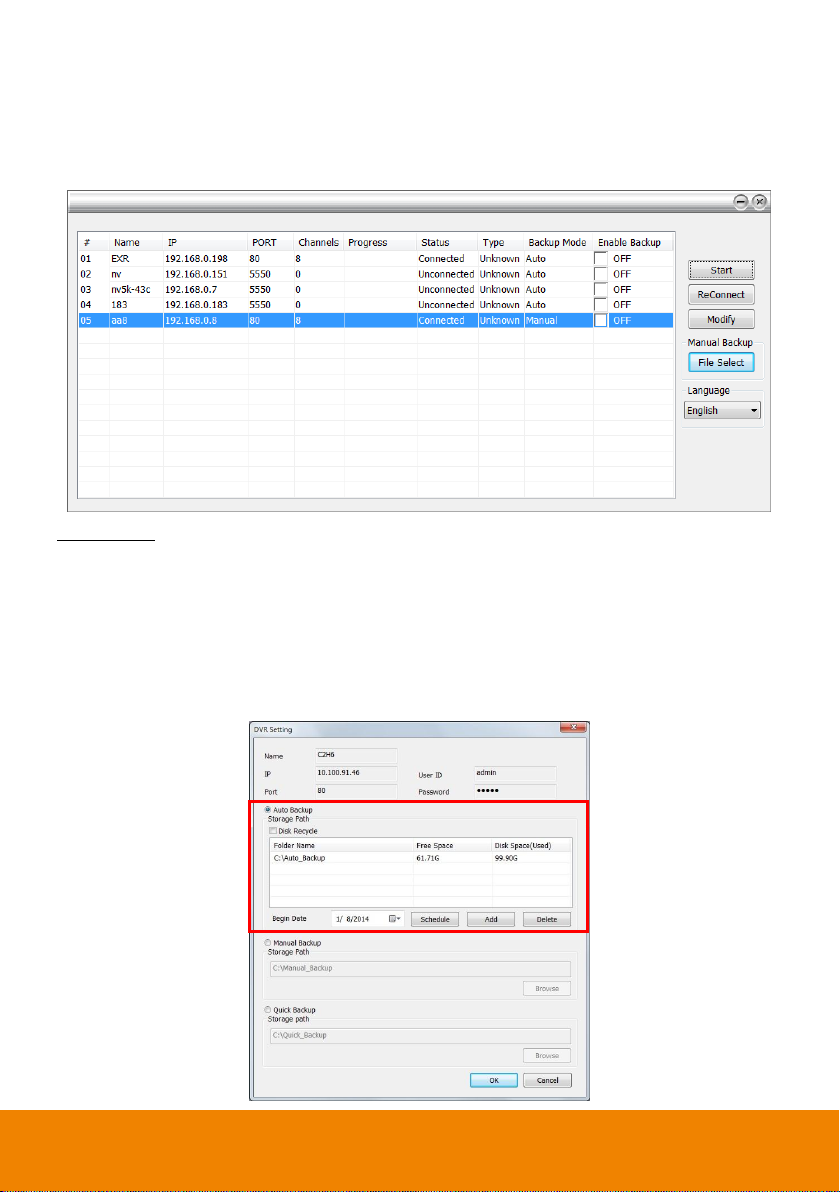This screenshot has width=840, height=1192.
Task: Open File Select for manual backup
Action: 721,363
